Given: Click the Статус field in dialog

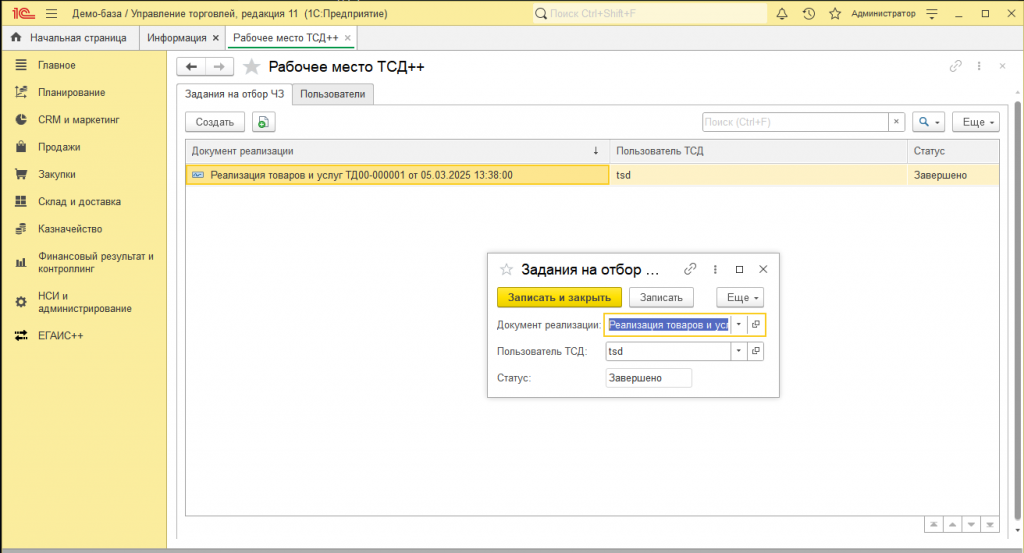Looking at the screenshot, I should pos(648,378).
